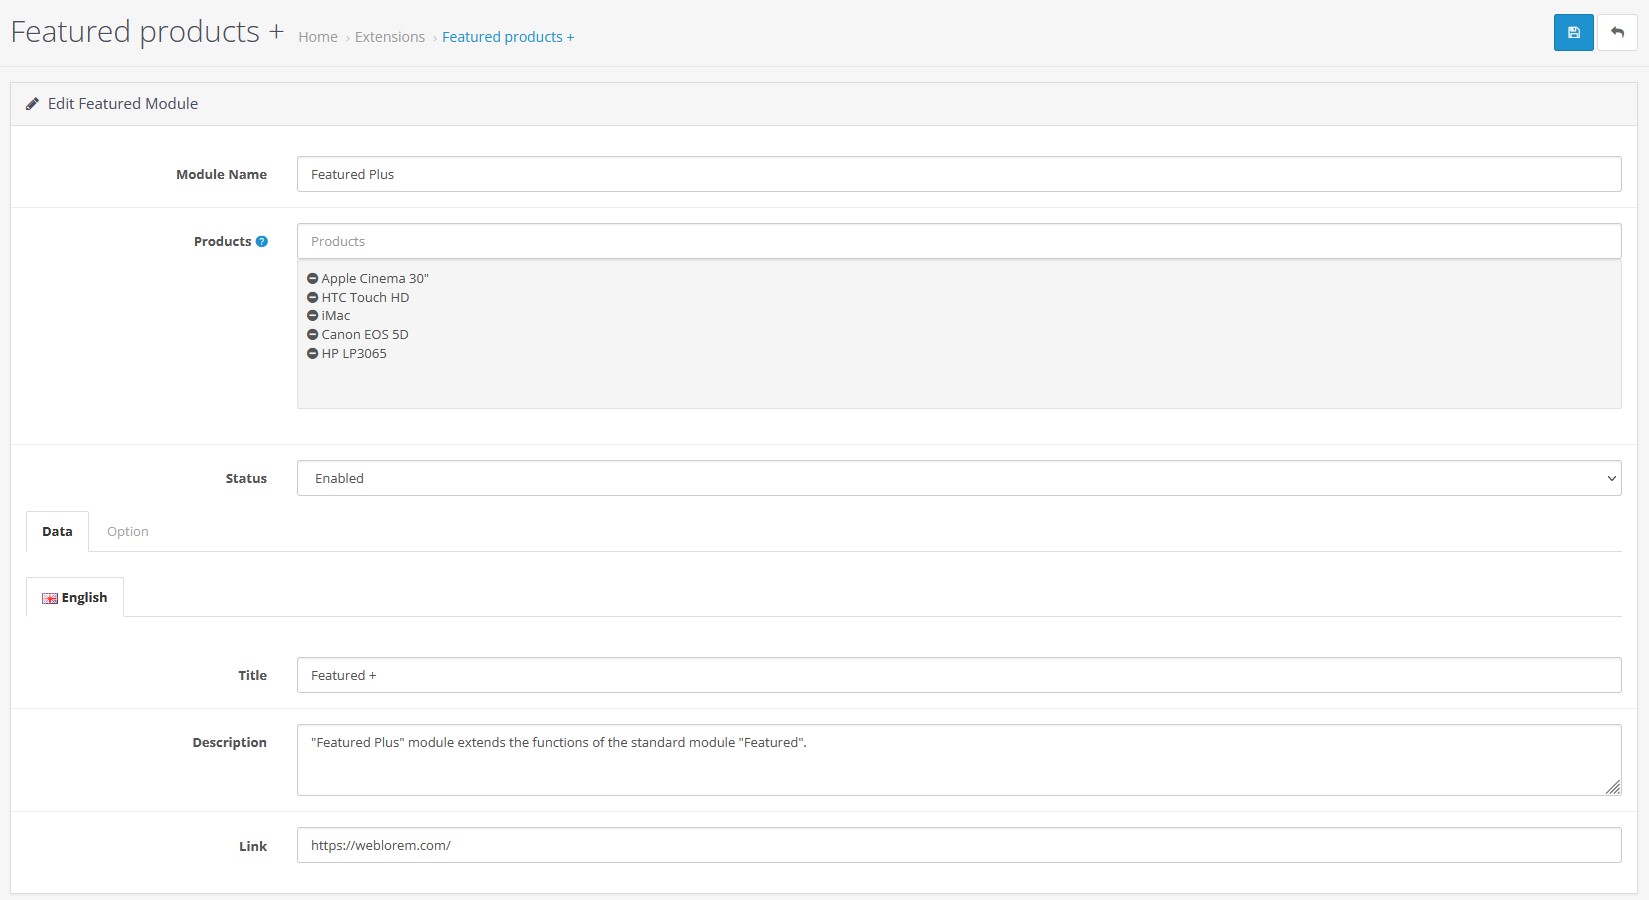The width and height of the screenshot is (1649, 900).
Task: Open the Extensions breadcrumb link
Action: click(390, 37)
